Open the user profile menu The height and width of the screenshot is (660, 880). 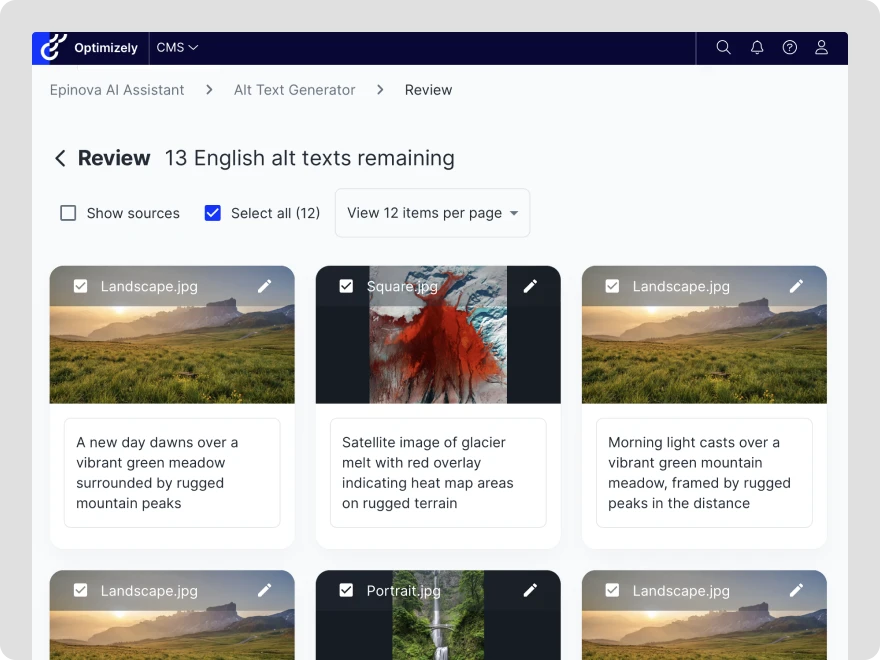tap(822, 48)
